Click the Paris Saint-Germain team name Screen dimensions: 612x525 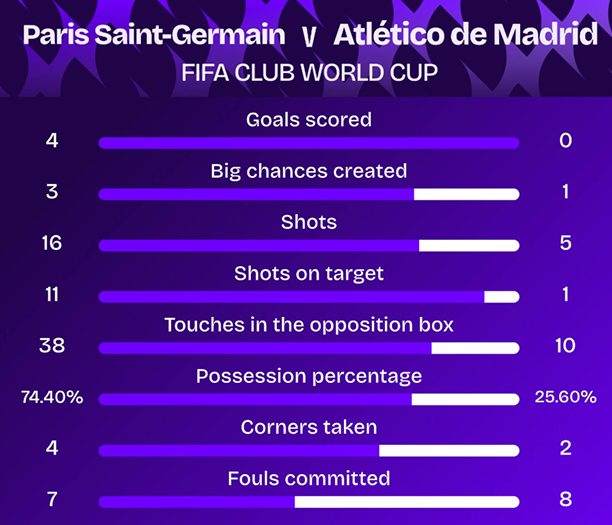point(154,35)
